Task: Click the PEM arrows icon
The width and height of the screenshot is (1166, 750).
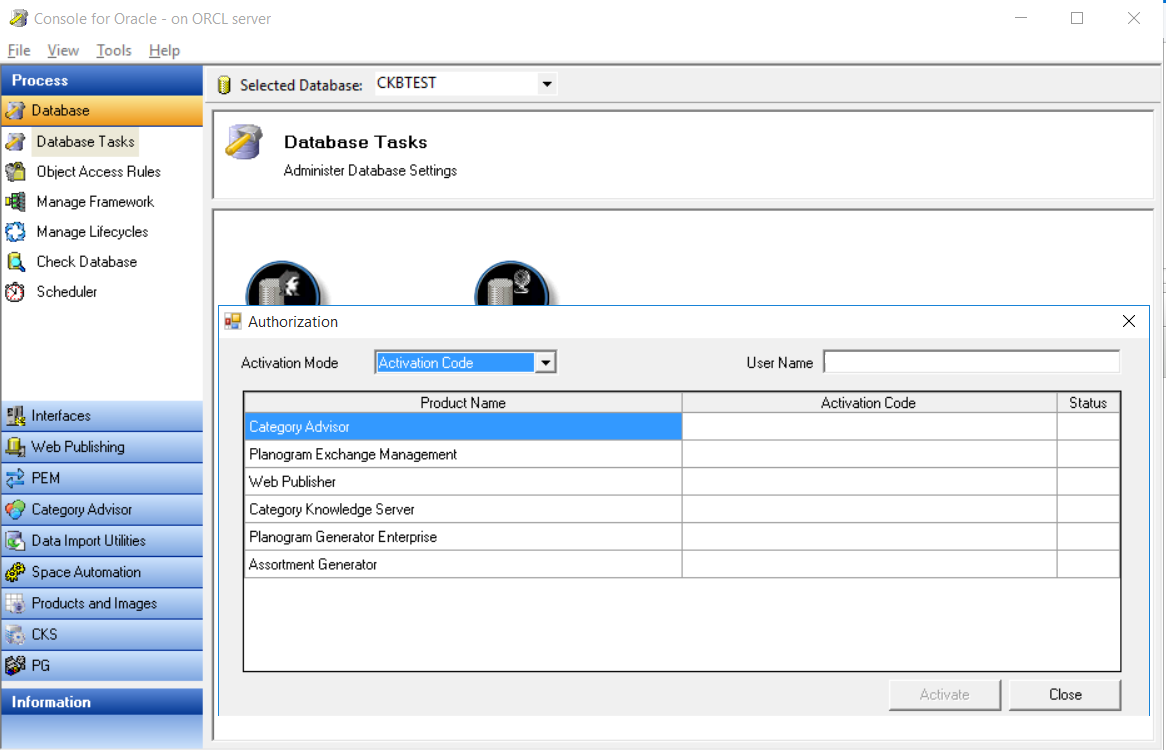Action: coord(15,478)
